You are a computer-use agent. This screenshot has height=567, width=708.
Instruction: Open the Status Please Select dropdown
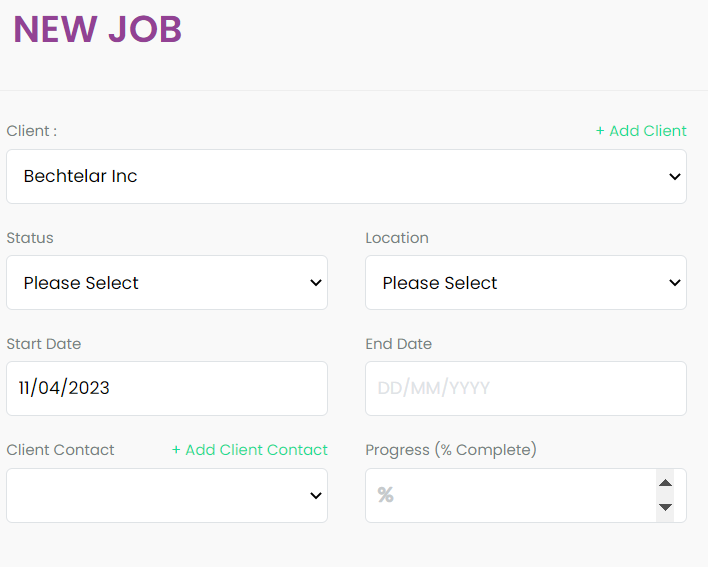pos(167,283)
